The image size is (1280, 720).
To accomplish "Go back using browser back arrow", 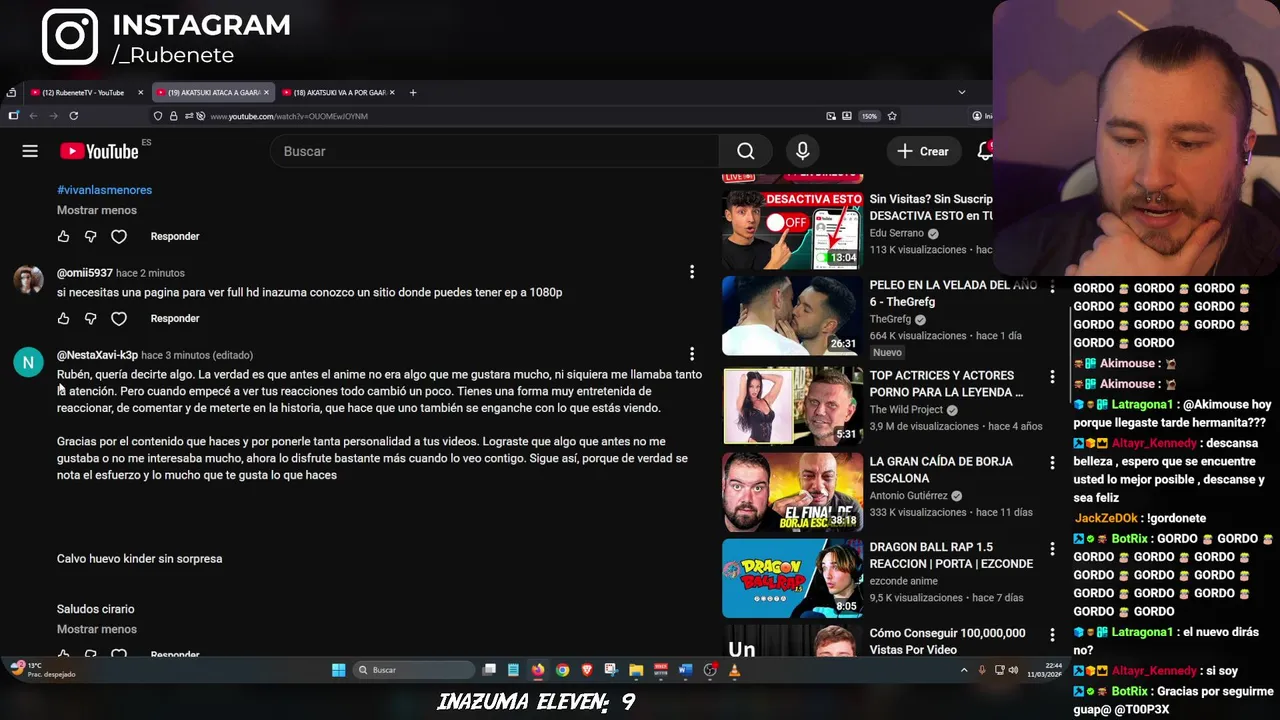I will [x=33, y=116].
